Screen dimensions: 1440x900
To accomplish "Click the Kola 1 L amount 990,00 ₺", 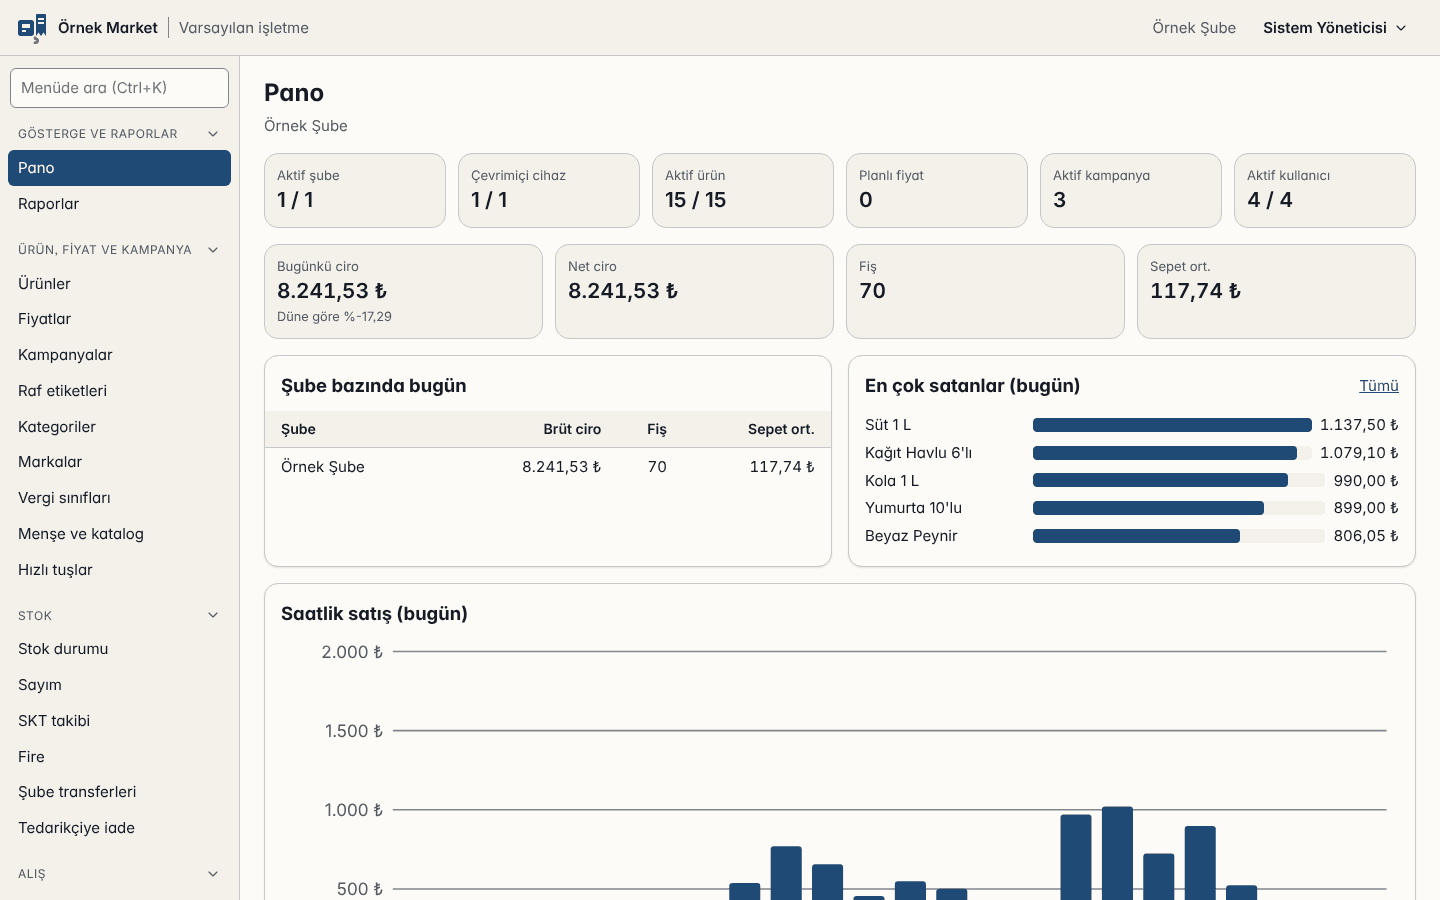I will (1366, 481).
